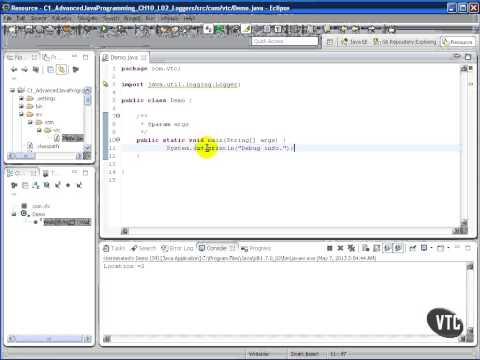Switch to the Tasks tab
Screen dimensions: 480x360
point(114,248)
